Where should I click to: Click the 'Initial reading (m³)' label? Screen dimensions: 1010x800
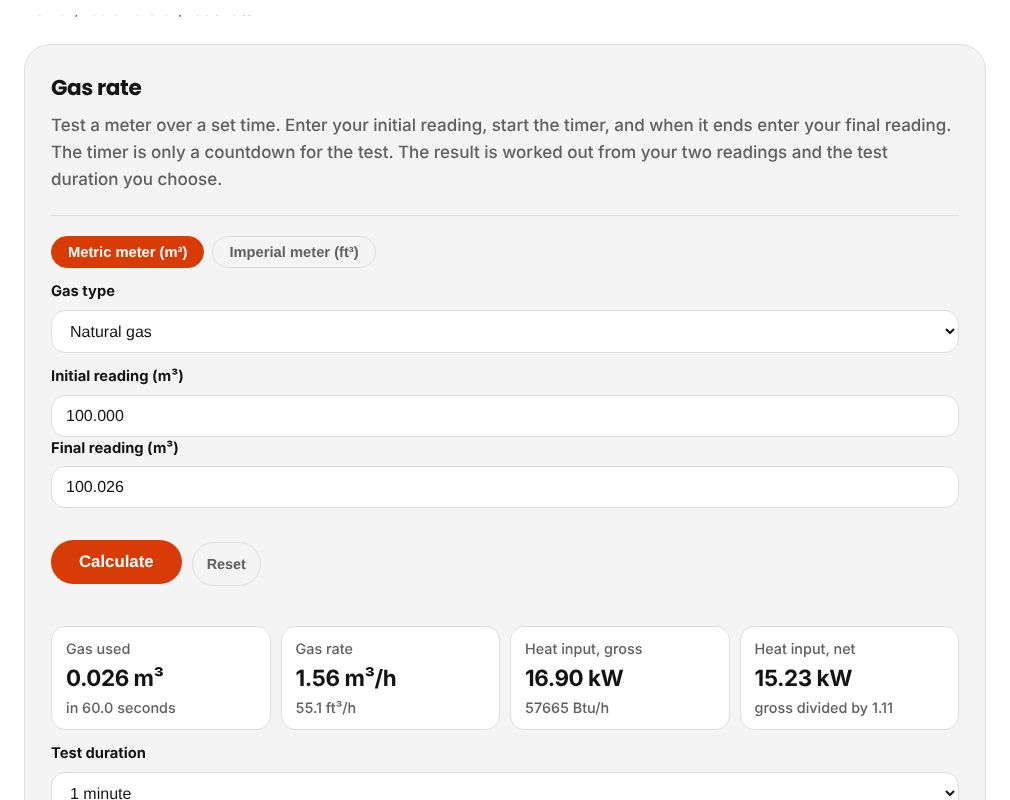[117, 376]
